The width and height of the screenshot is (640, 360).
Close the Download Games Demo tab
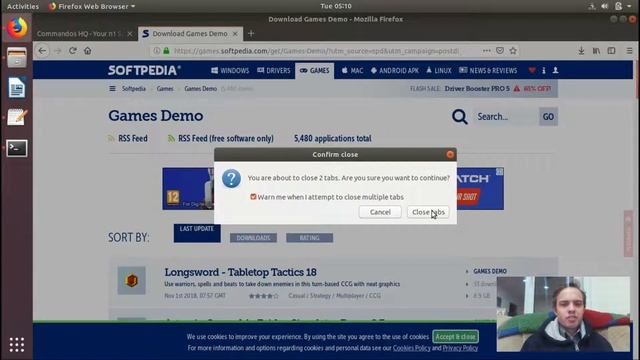[235, 34]
